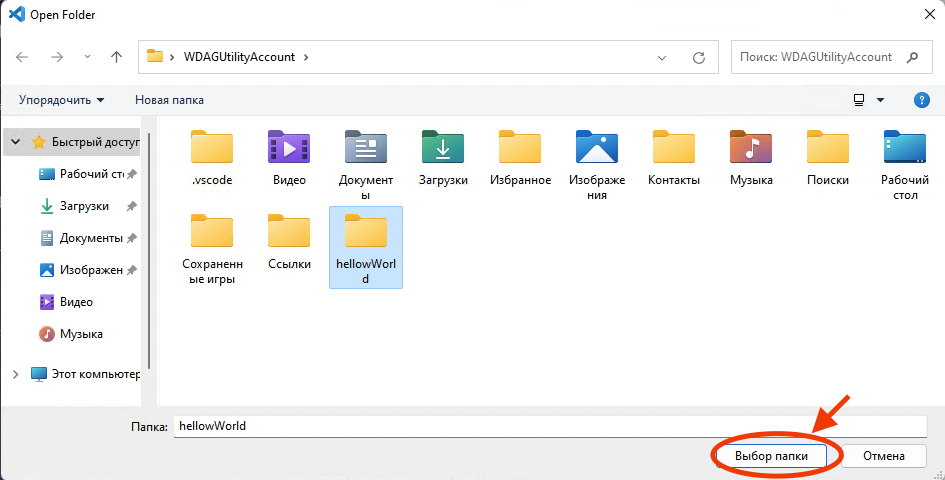Image resolution: width=945 pixels, height=480 pixels.
Task: Collapse the Быстрый доступ section
Action: pos(15,142)
